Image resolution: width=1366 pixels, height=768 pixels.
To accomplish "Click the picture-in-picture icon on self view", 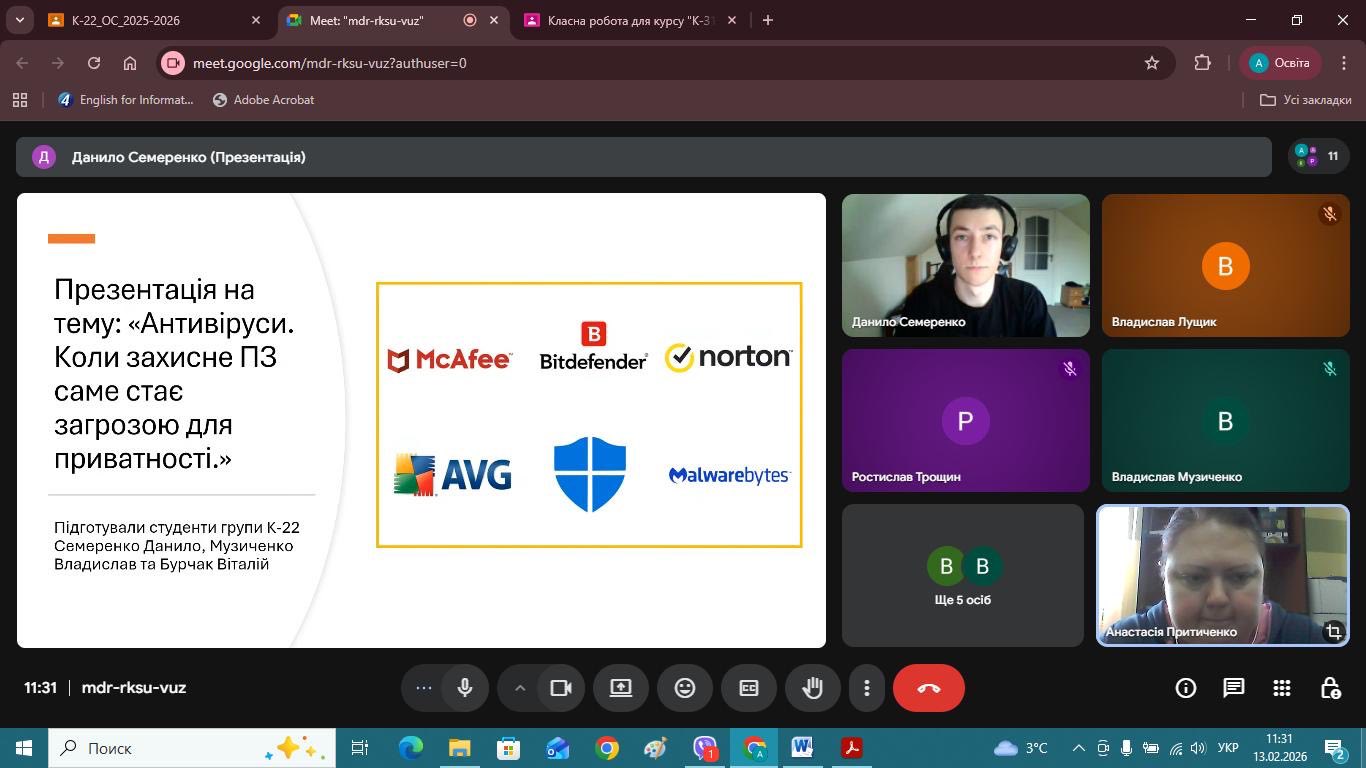I will click(x=1334, y=631).
